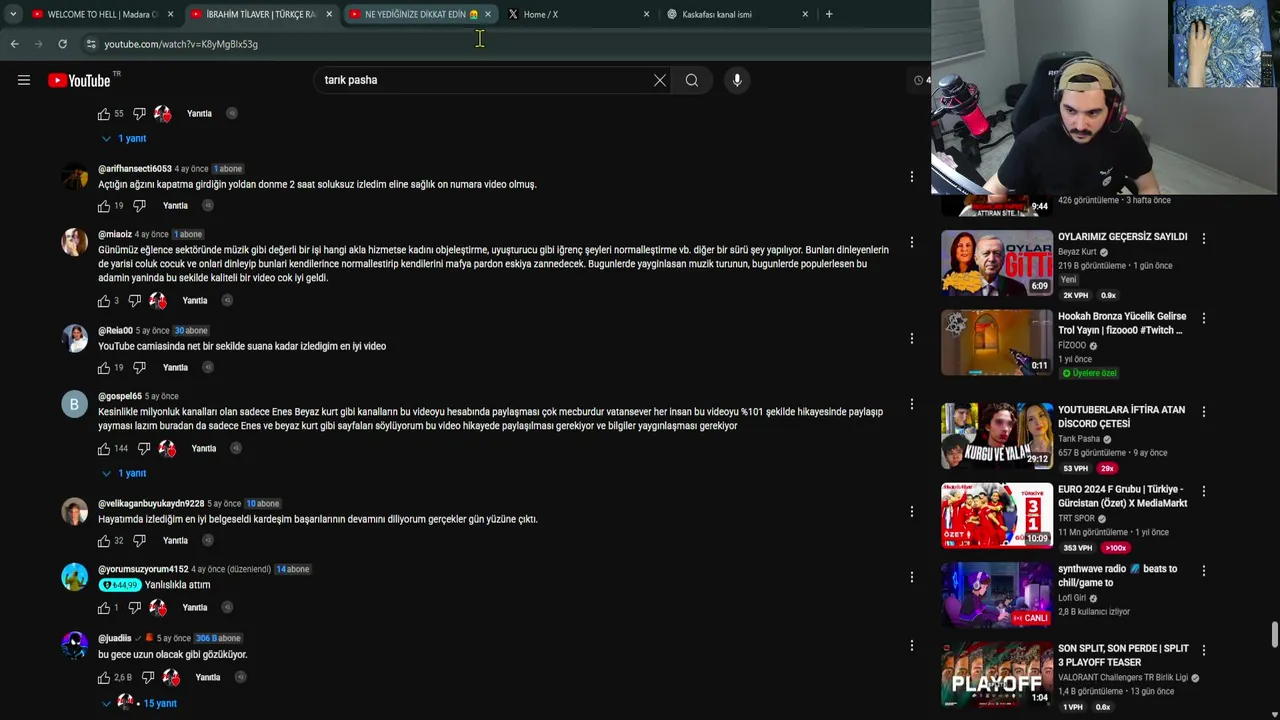The width and height of the screenshot is (1280, 720).
Task: Expand the 1 yanıt replies under @gospel65
Action: [x=124, y=473]
